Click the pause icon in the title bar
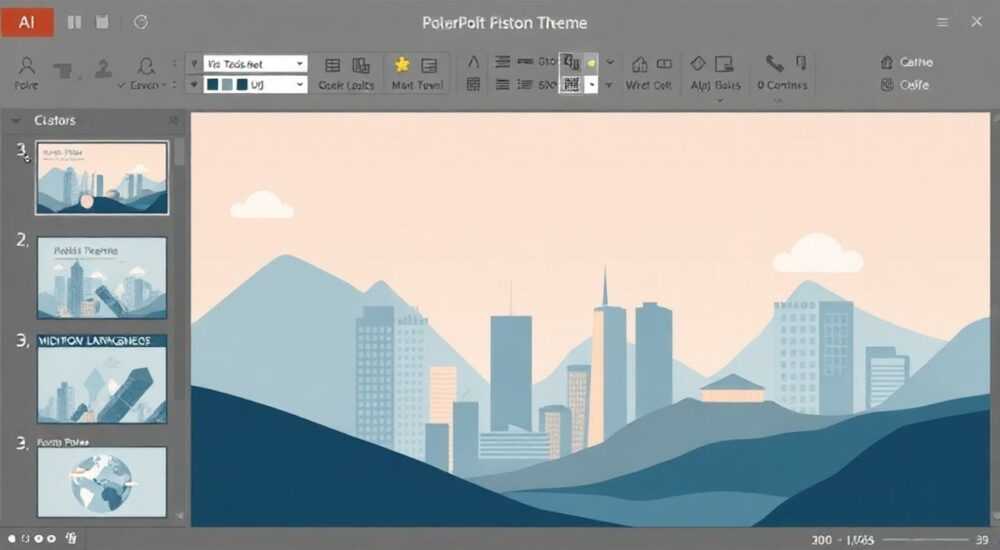 click(75, 22)
